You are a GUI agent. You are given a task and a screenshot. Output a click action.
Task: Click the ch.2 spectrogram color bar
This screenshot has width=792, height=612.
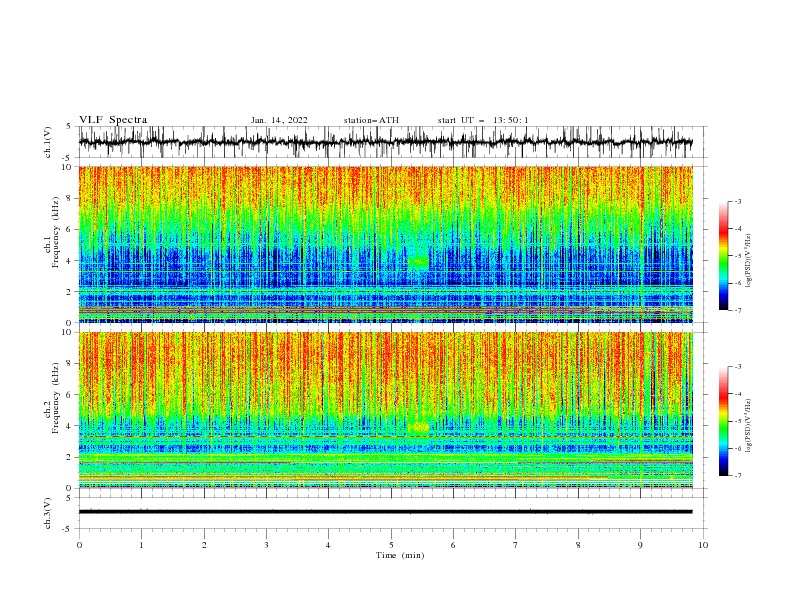pyautogui.click(x=723, y=421)
